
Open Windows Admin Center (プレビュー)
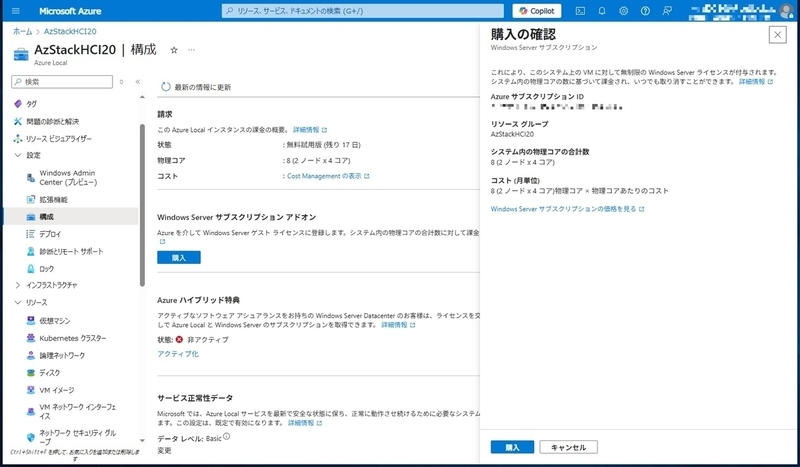tap(68, 178)
